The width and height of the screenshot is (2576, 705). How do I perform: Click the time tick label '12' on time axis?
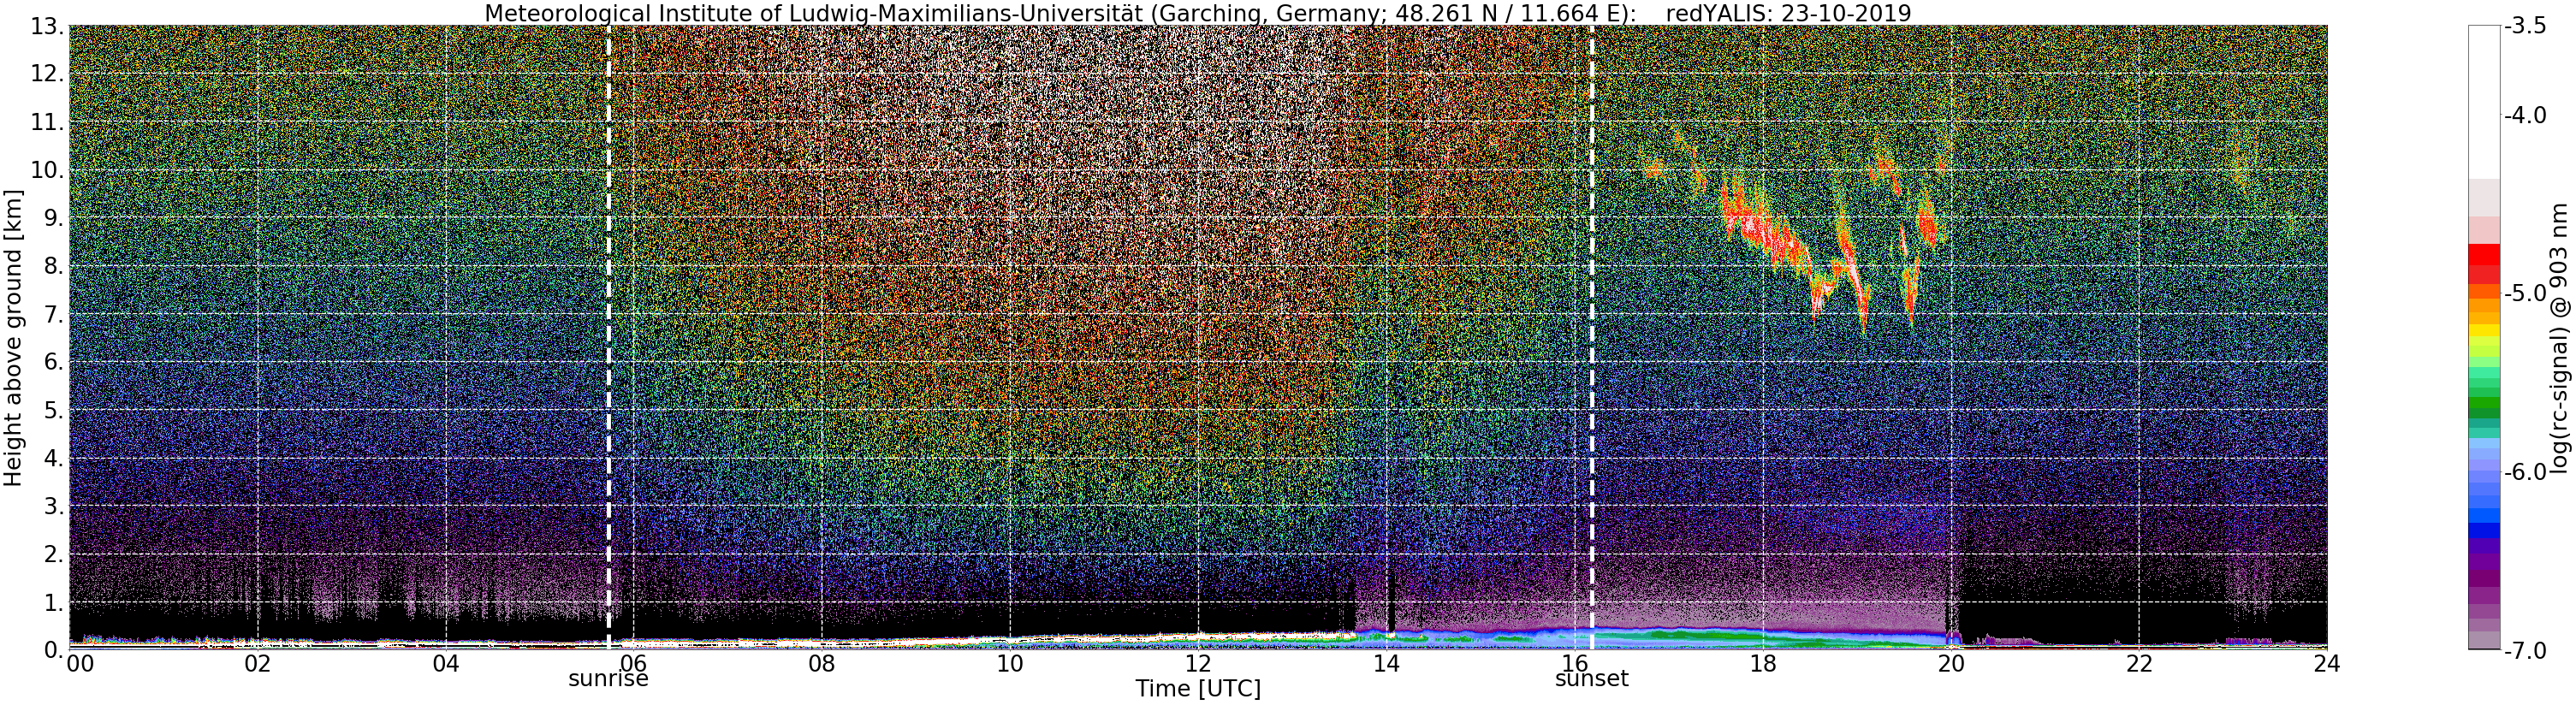[x=1198, y=665]
